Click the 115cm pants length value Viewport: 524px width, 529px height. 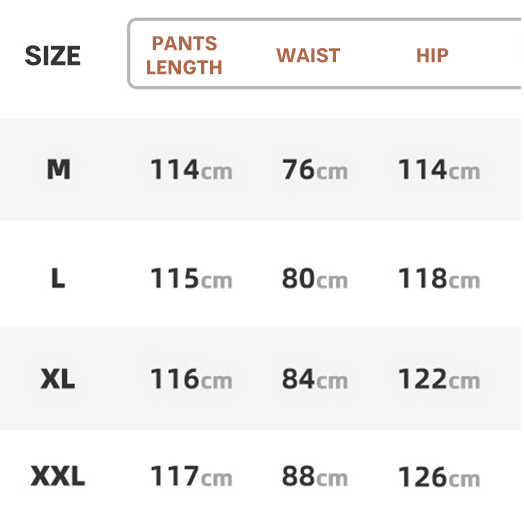tap(191, 278)
